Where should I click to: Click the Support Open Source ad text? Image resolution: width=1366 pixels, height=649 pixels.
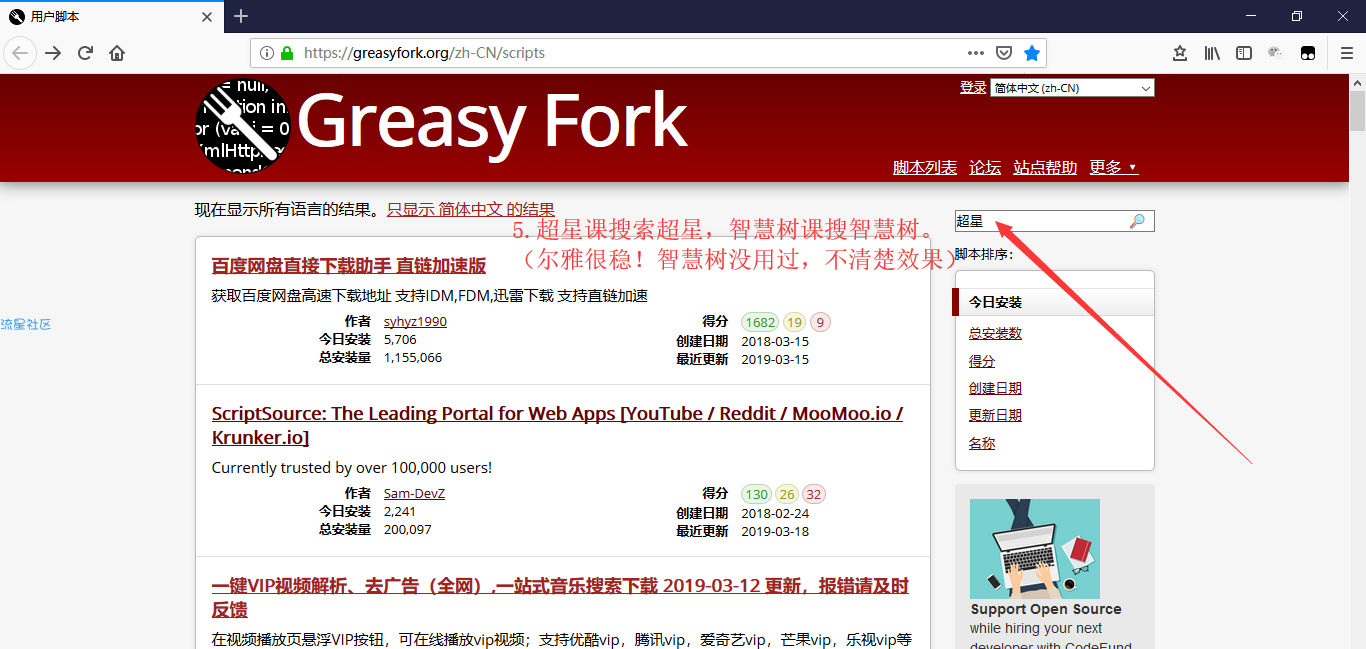[x=1046, y=609]
